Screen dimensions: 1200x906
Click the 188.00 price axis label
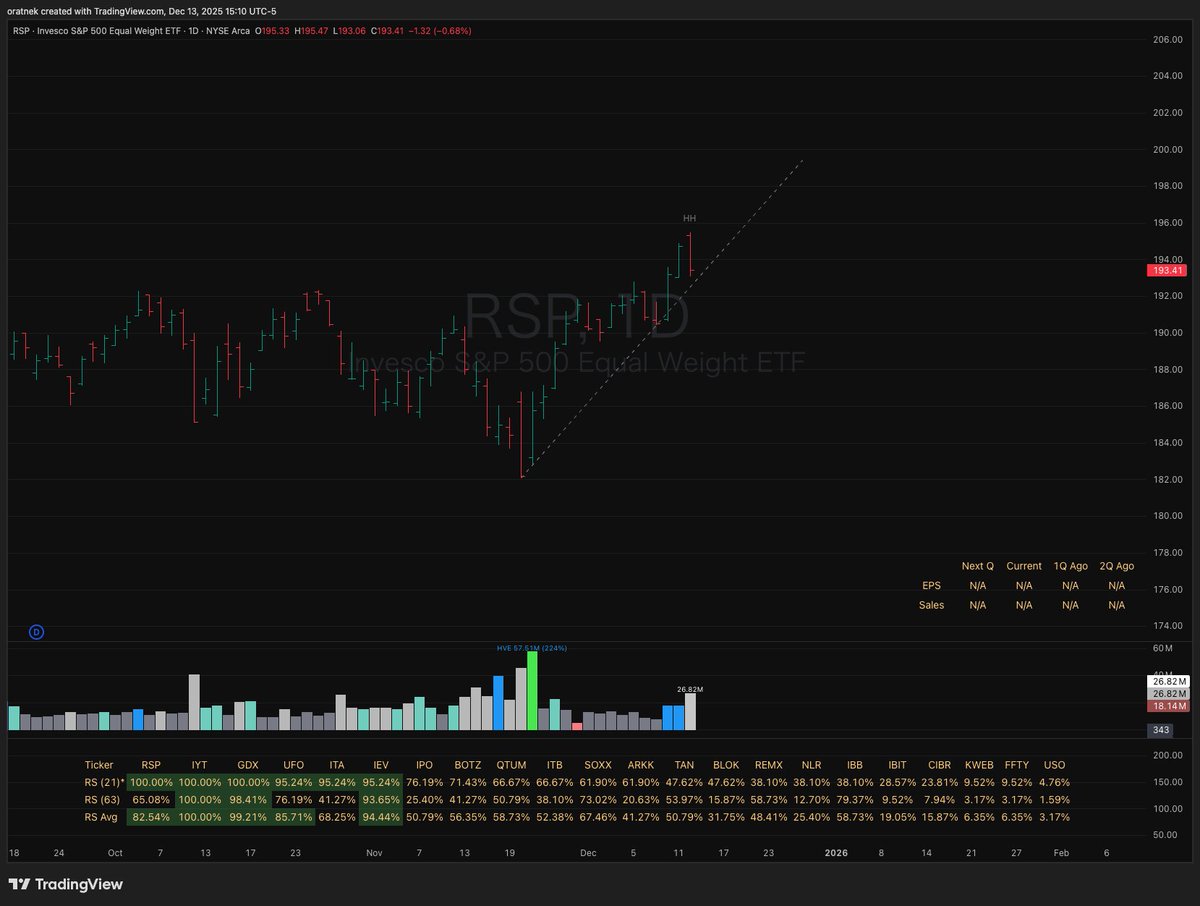[x=1167, y=369]
